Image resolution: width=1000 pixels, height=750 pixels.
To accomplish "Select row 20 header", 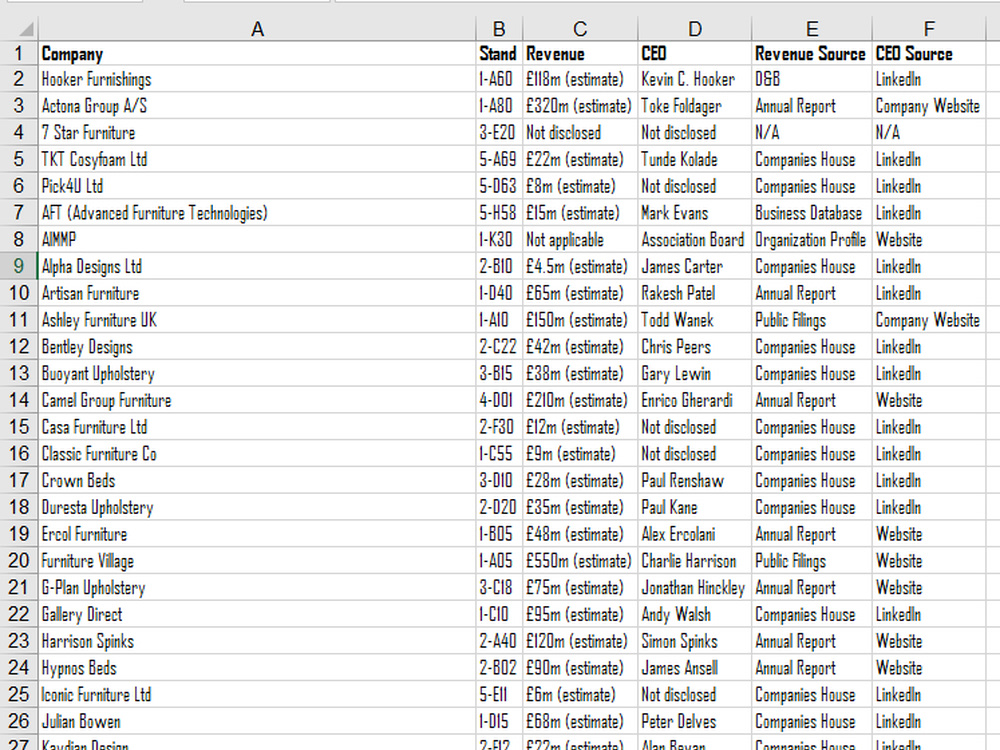I will pyautogui.click(x=18, y=561).
